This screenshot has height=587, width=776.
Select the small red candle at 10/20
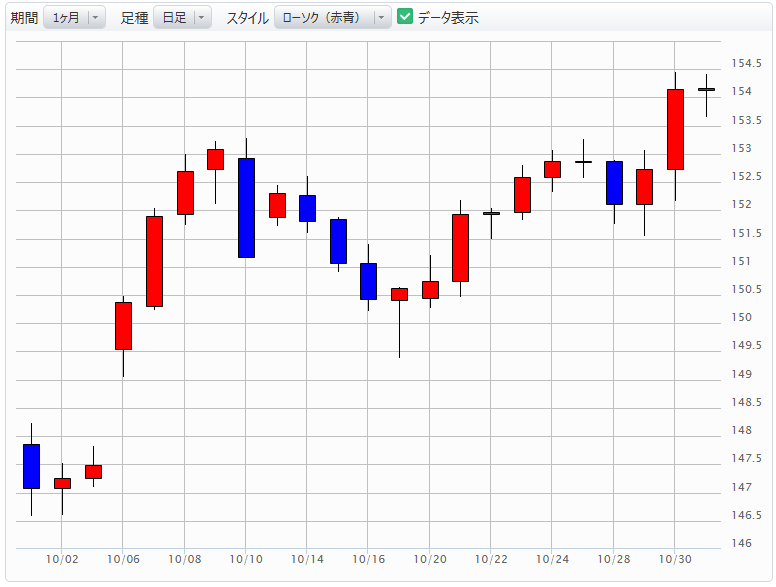(430, 289)
